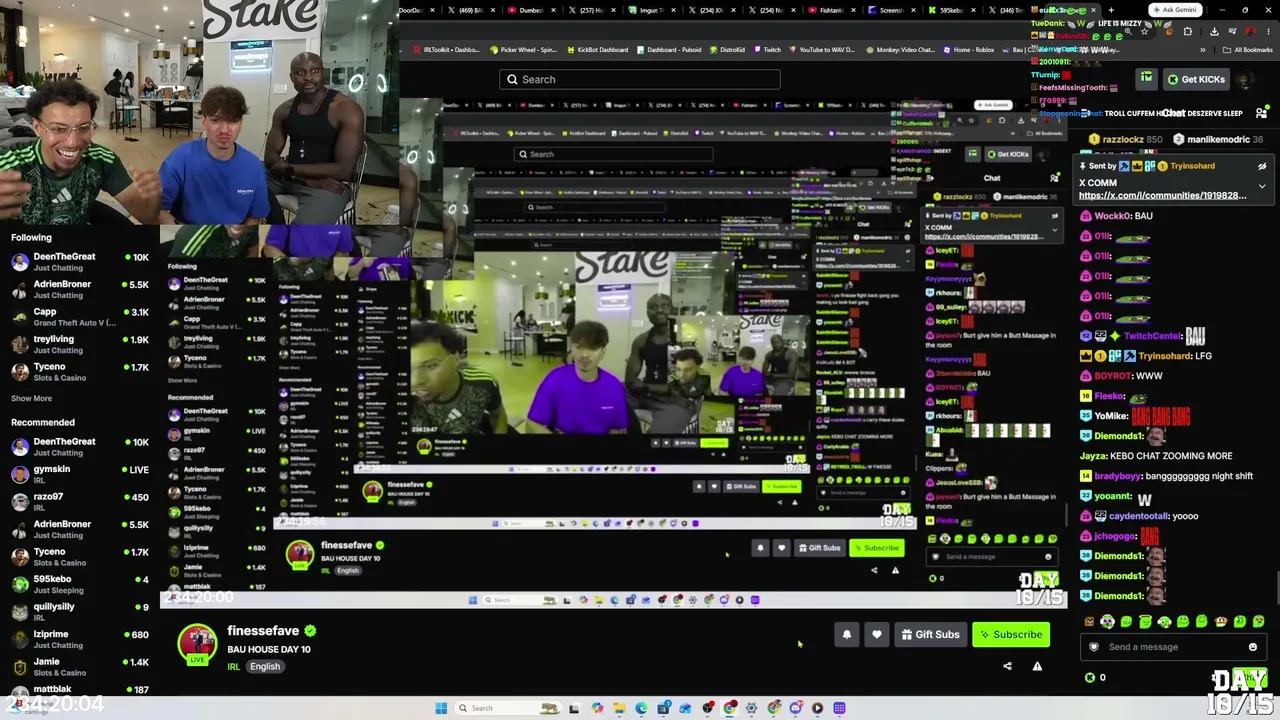The width and height of the screenshot is (1280, 720).
Task: Open AdrienBroner in the Following list
Action: 80,289
